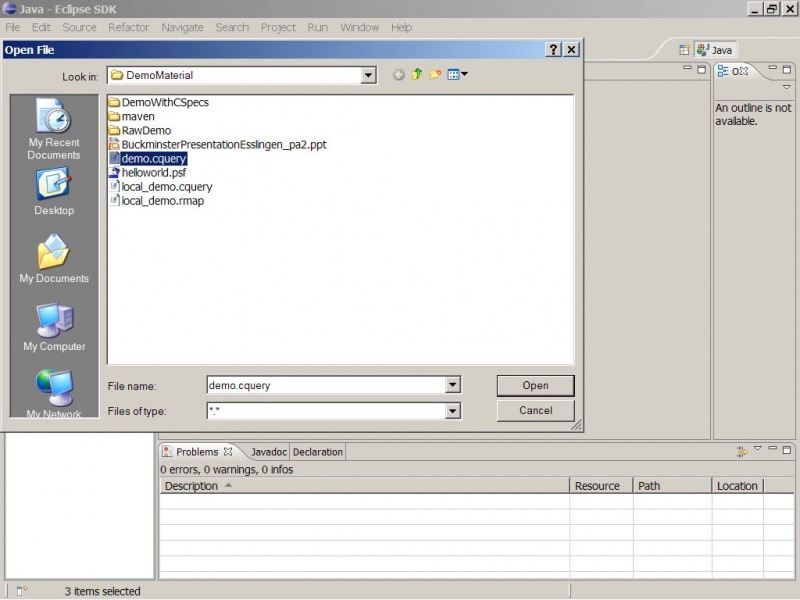Screen dimensions: 800x600
Task: Maximize the editor area
Action: click(x=702, y=69)
